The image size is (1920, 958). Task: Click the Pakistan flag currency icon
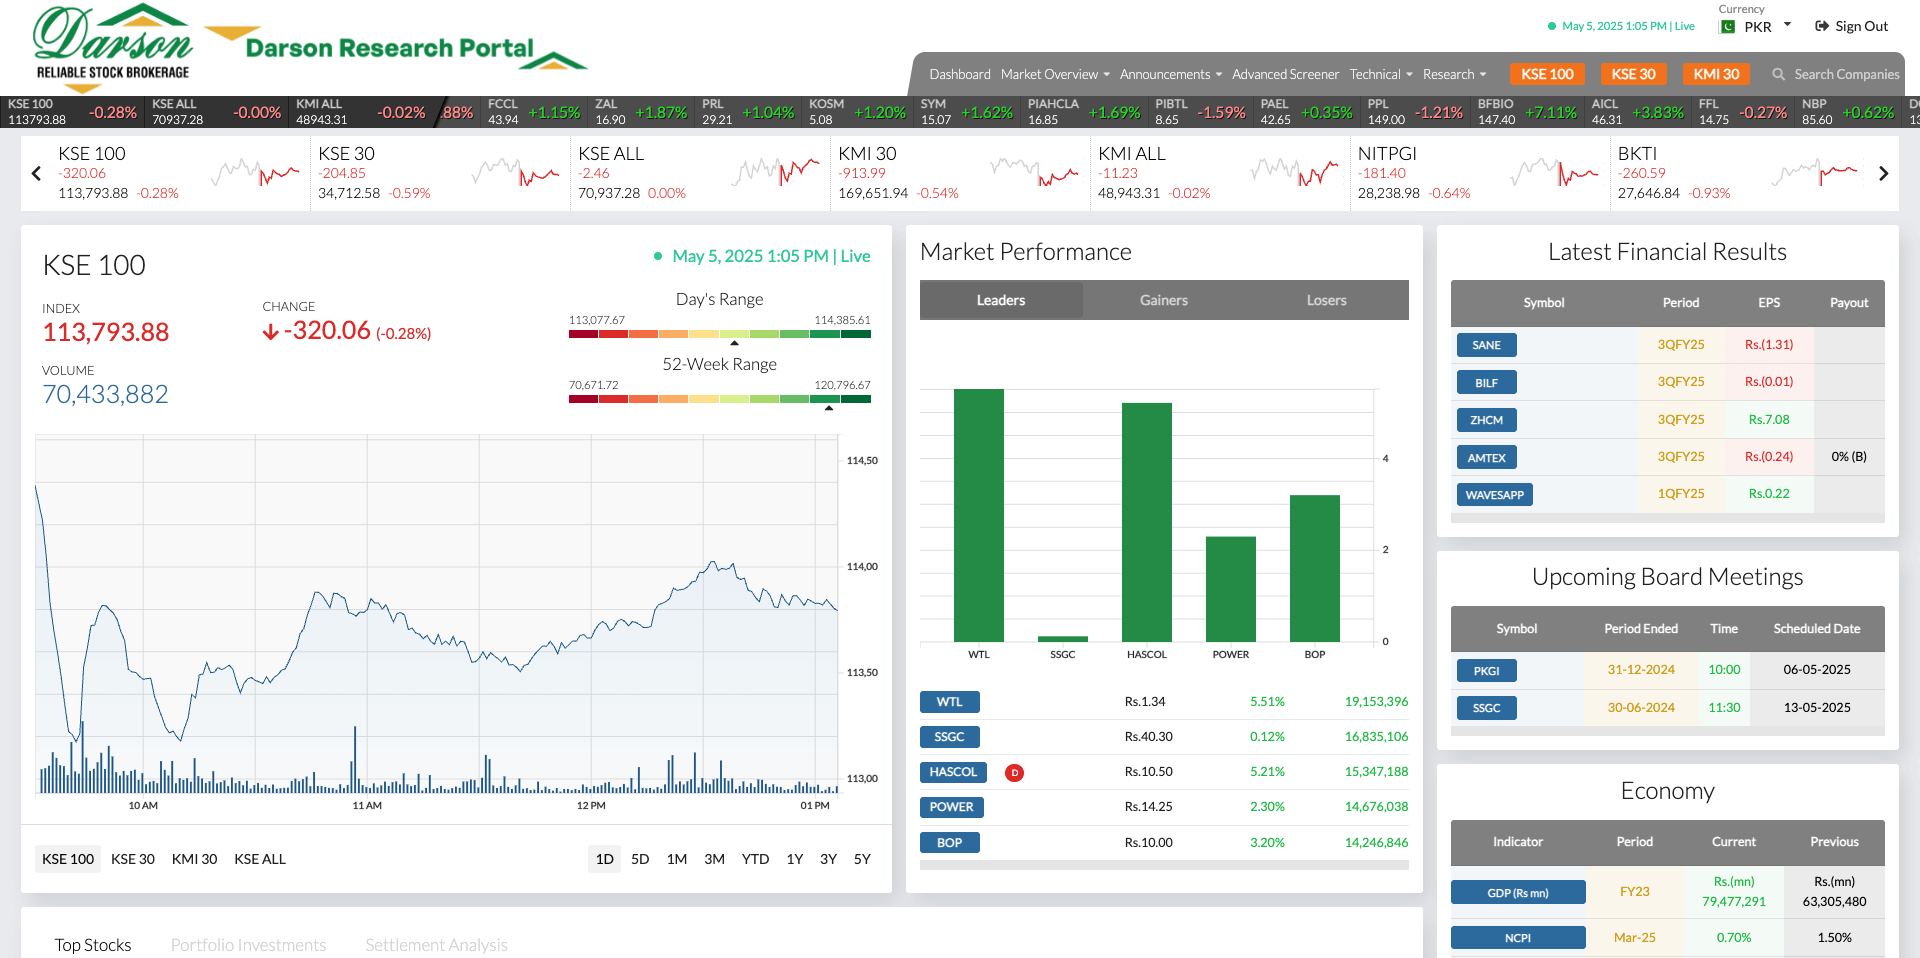pyautogui.click(x=1727, y=27)
